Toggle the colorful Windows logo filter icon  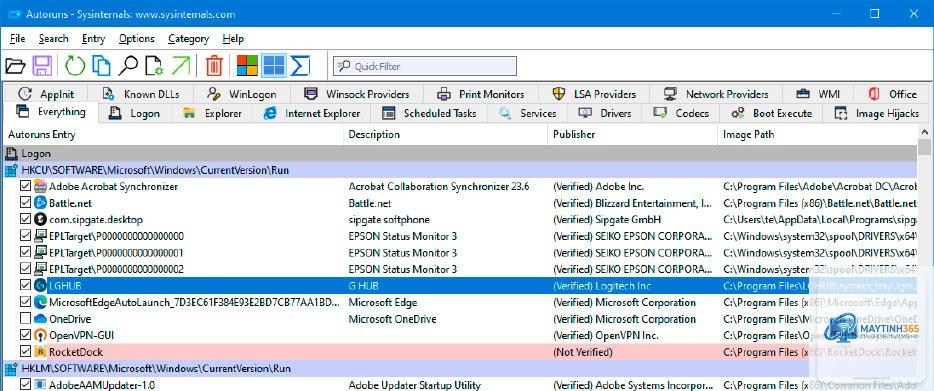click(x=247, y=66)
